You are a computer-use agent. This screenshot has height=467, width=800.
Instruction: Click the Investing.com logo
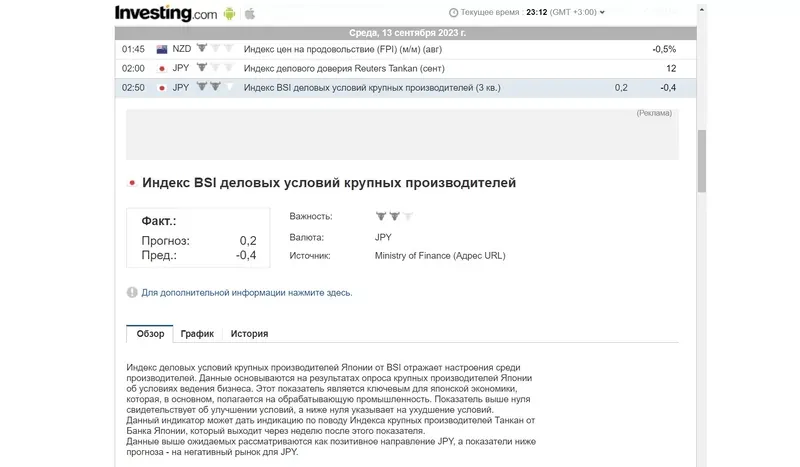tap(166, 13)
